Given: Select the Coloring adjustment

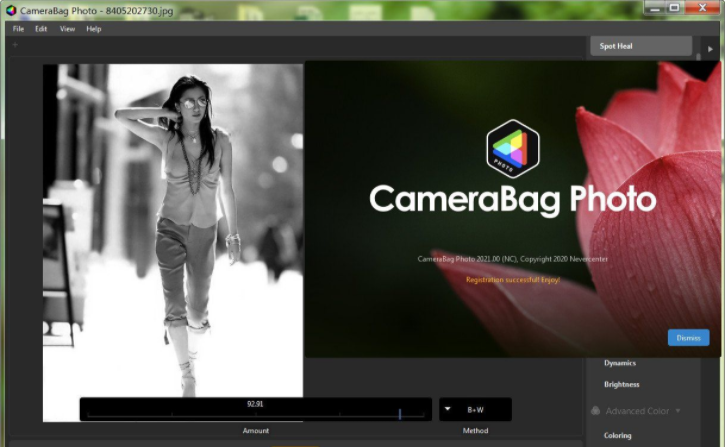Looking at the screenshot, I should click(617, 435).
